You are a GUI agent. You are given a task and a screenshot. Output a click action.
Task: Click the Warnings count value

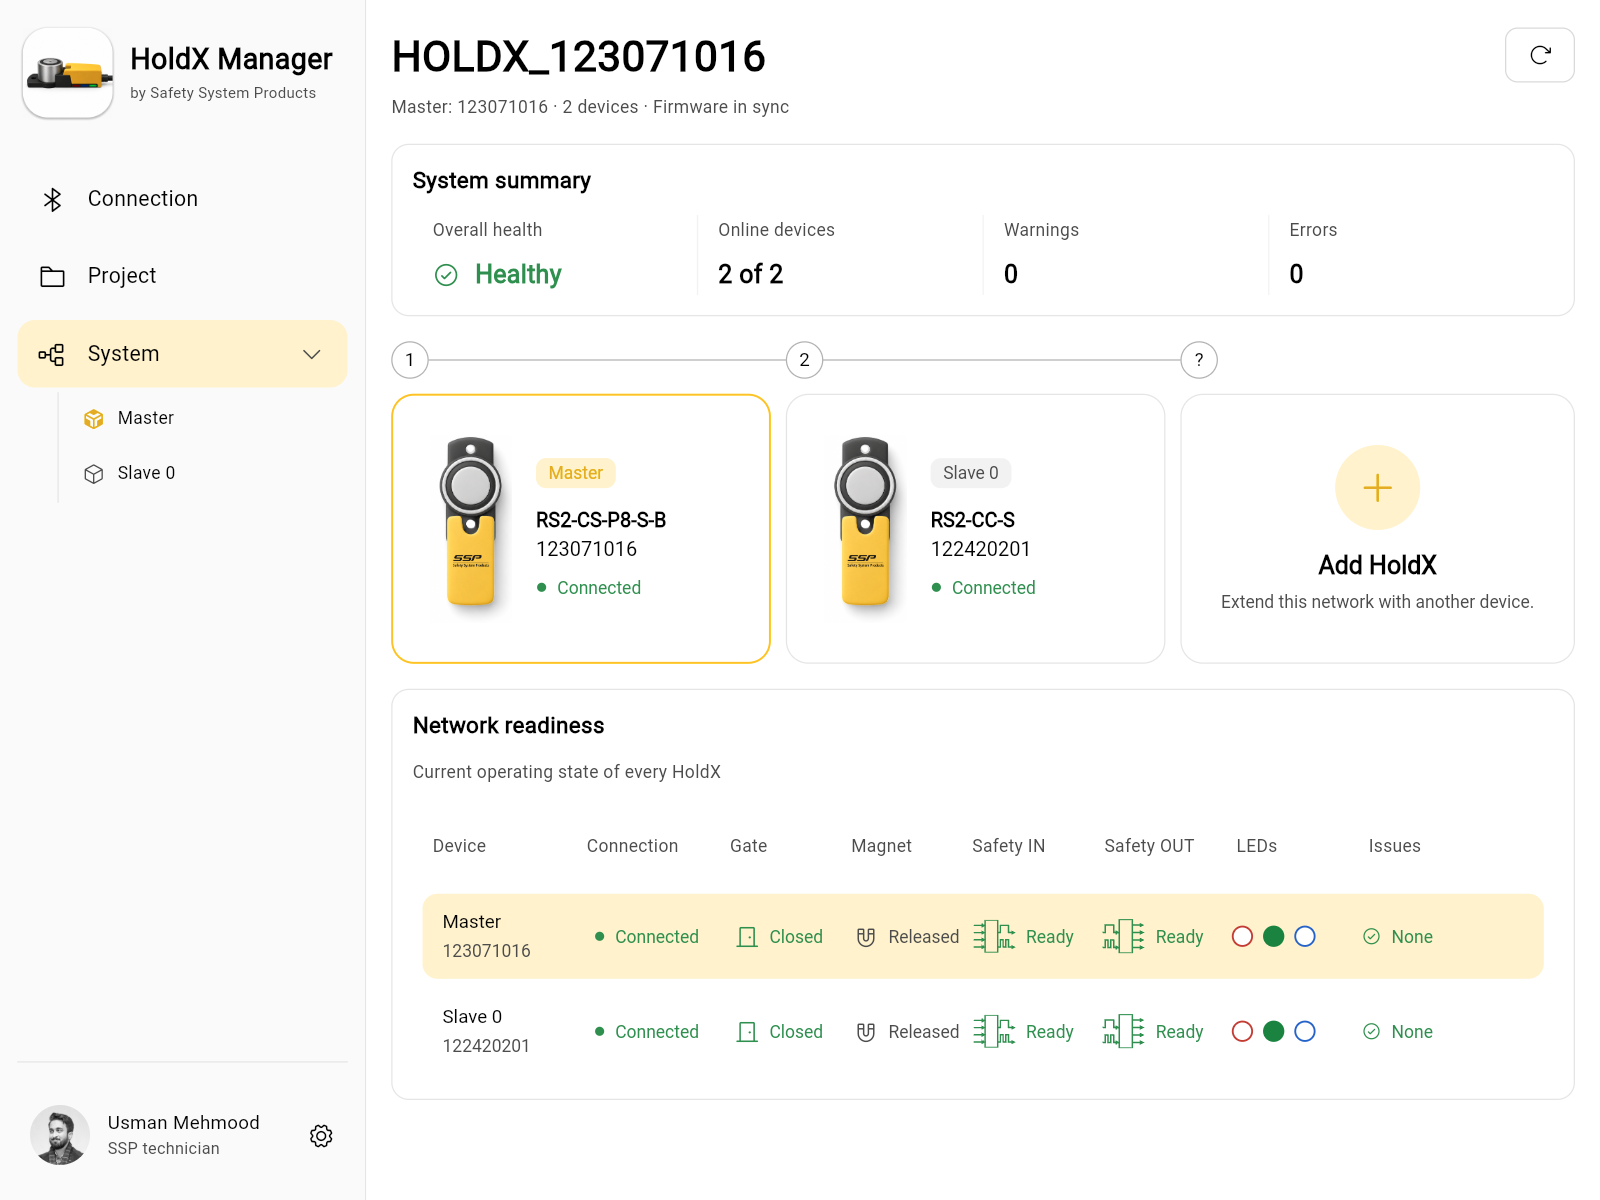click(1011, 275)
